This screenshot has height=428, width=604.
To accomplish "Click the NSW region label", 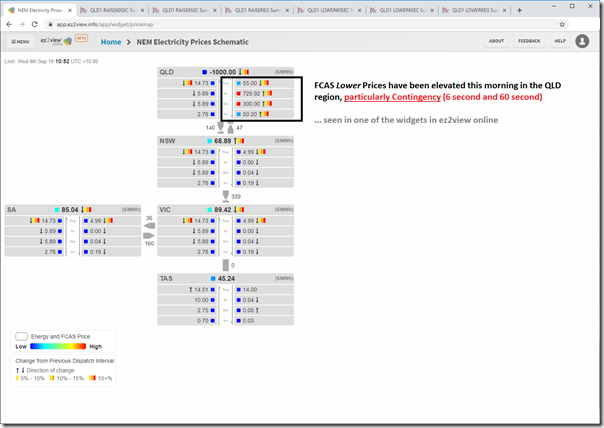I will (x=167, y=141).
